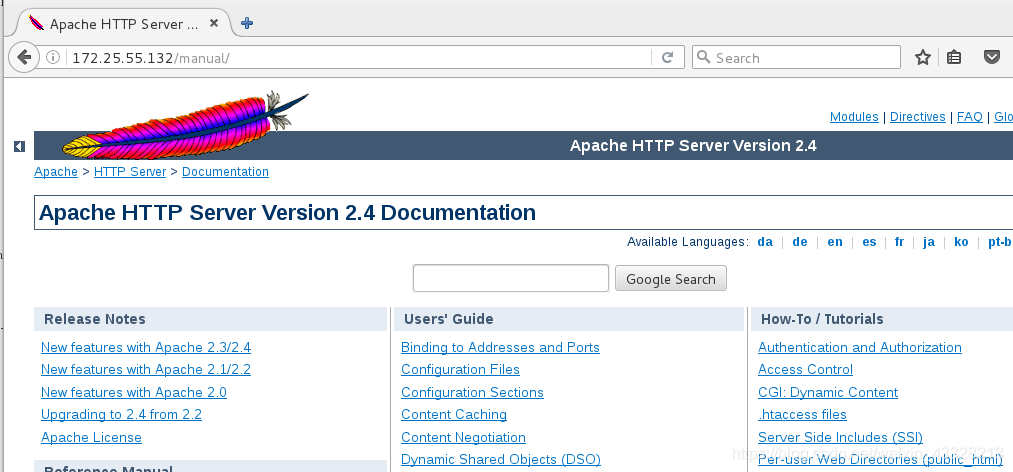Open the Pocket icon
This screenshot has height=472, width=1013.
992,57
